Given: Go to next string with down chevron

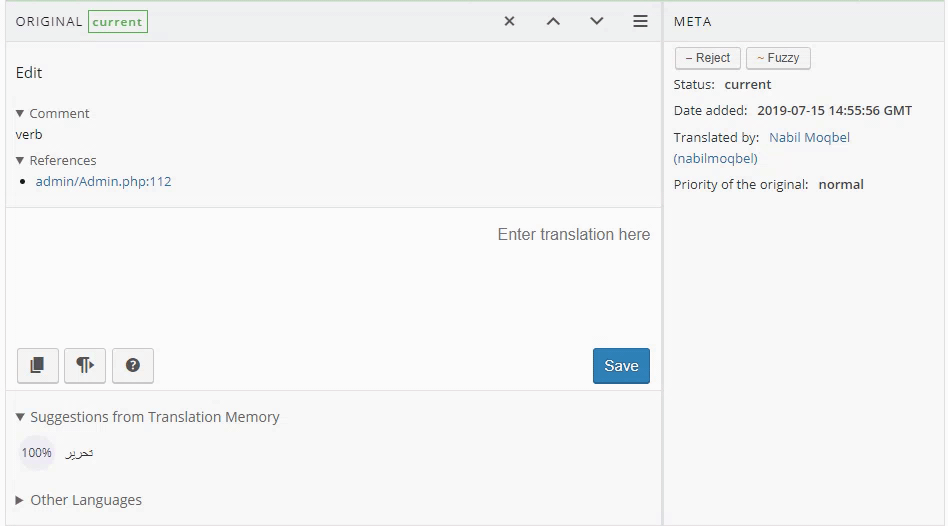Looking at the screenshot, I should 597,21.
